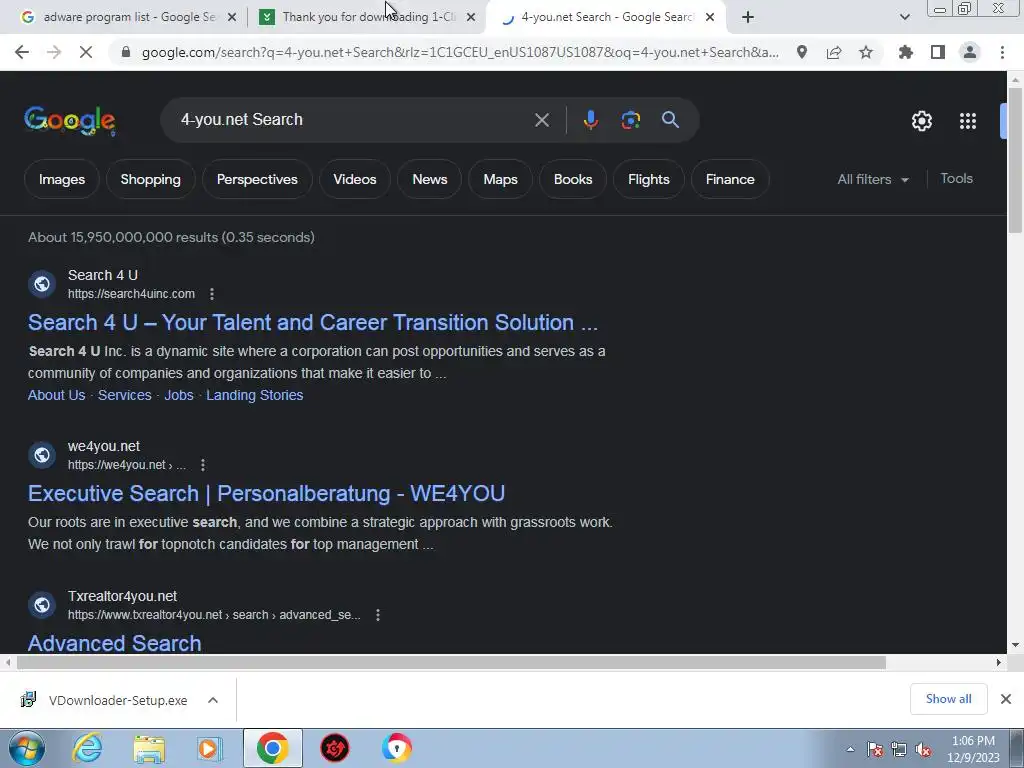The image size is (1024, 768).
Task: Open File Explorer from taskbar
Action: (149, 748)
